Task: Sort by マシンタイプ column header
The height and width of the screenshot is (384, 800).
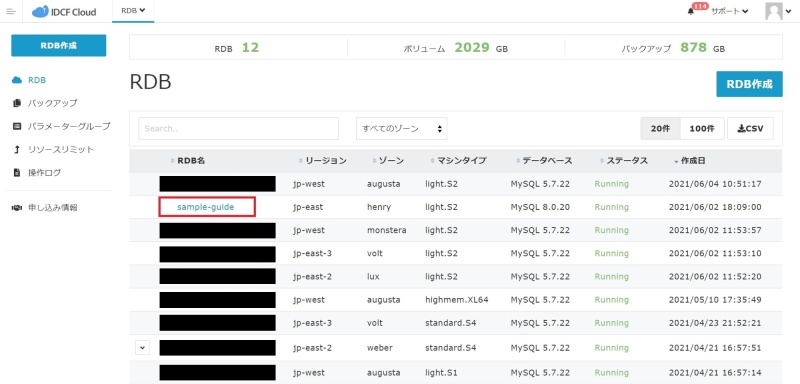Action: point(459,161)
